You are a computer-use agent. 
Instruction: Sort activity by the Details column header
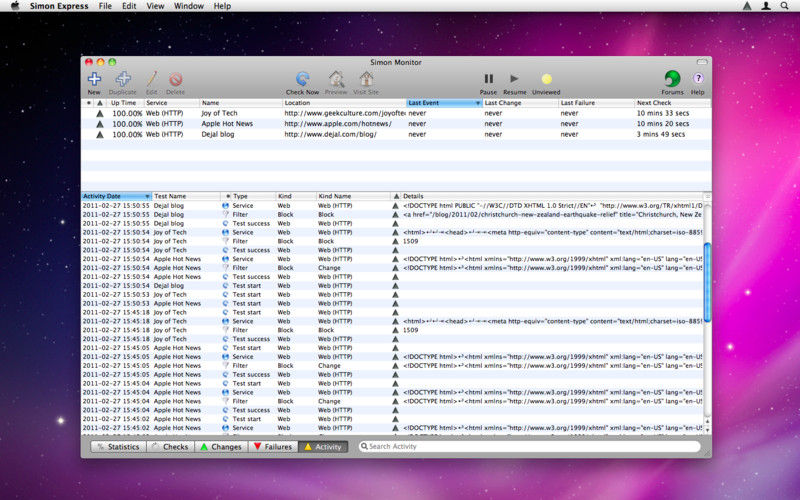pos(552,196)
